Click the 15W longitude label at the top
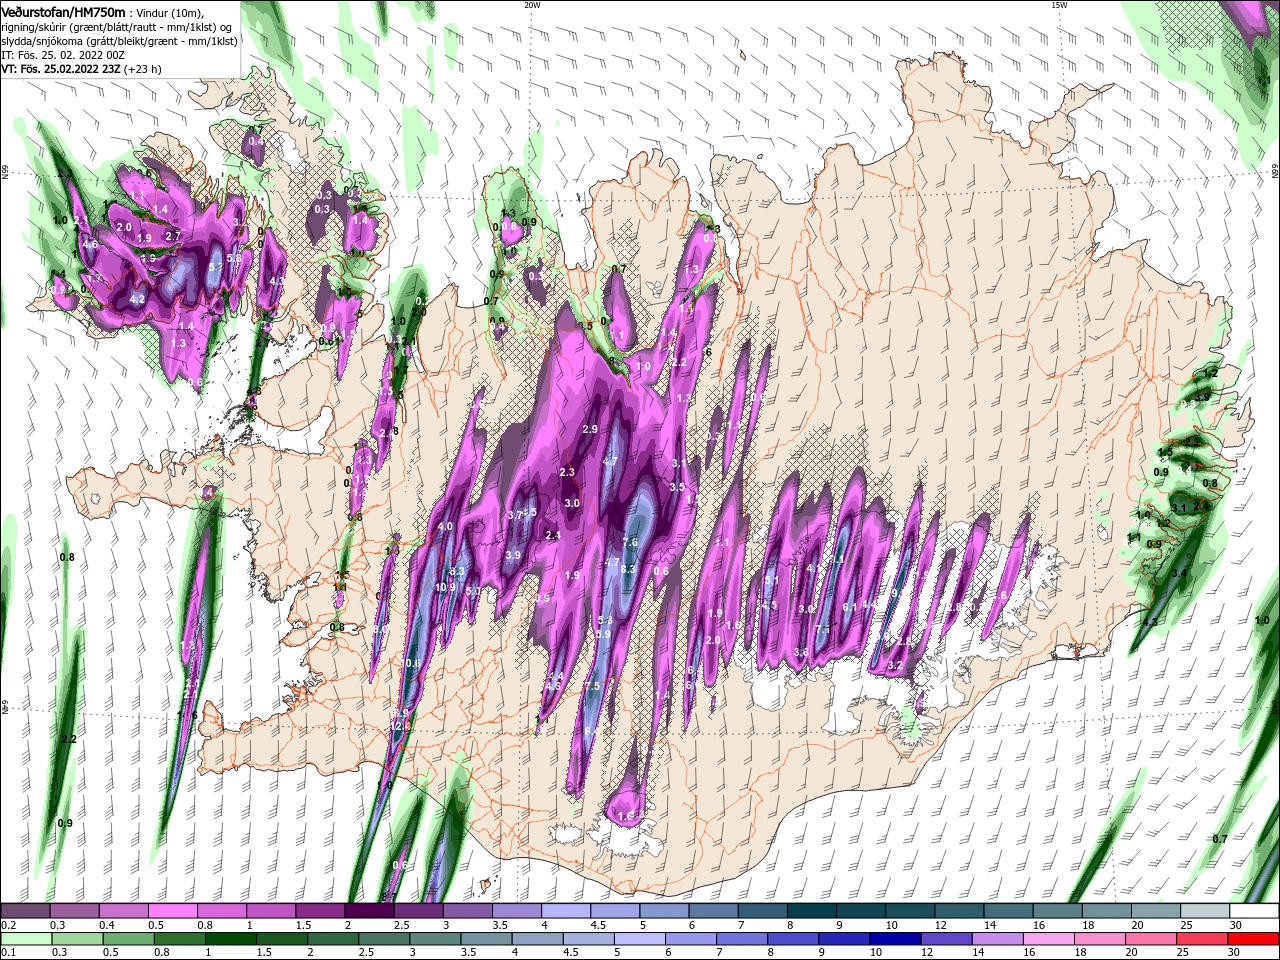The height and width of the screenshot is (960, 1280). 1059,5
